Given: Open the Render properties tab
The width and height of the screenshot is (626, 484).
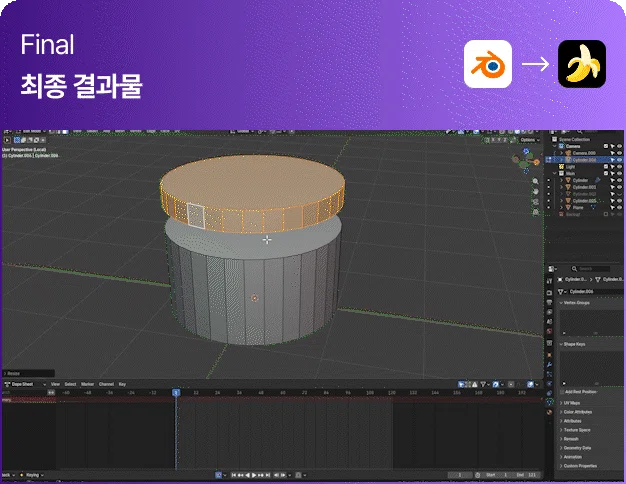Looking at the screenshot, I should [549, 293].
